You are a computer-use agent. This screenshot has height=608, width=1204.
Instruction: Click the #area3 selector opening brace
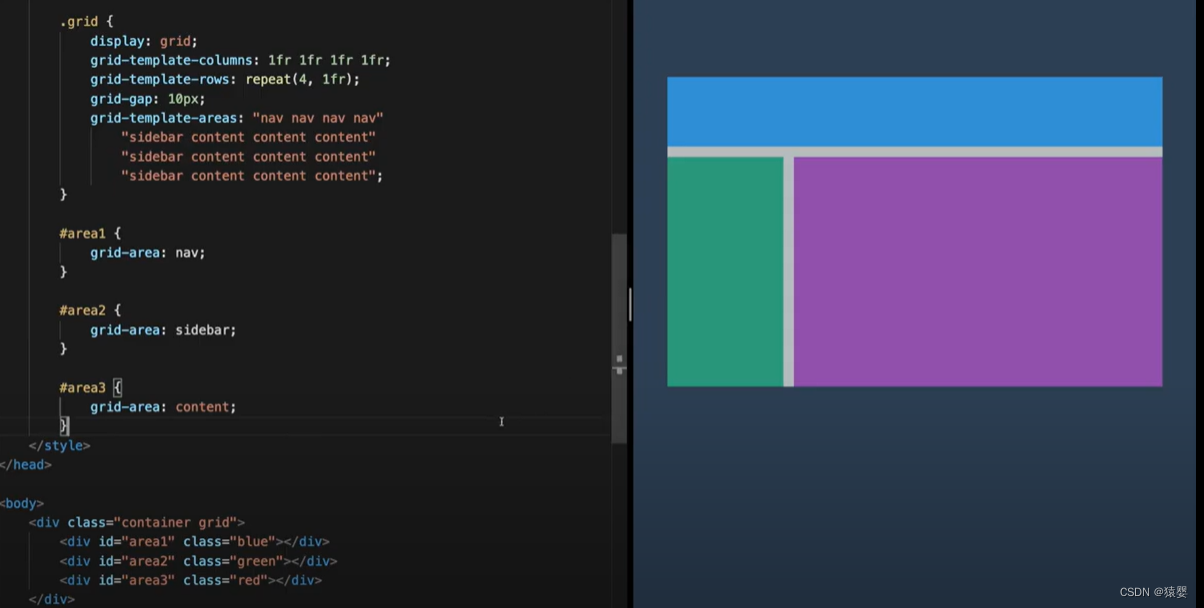pos(117,387)
